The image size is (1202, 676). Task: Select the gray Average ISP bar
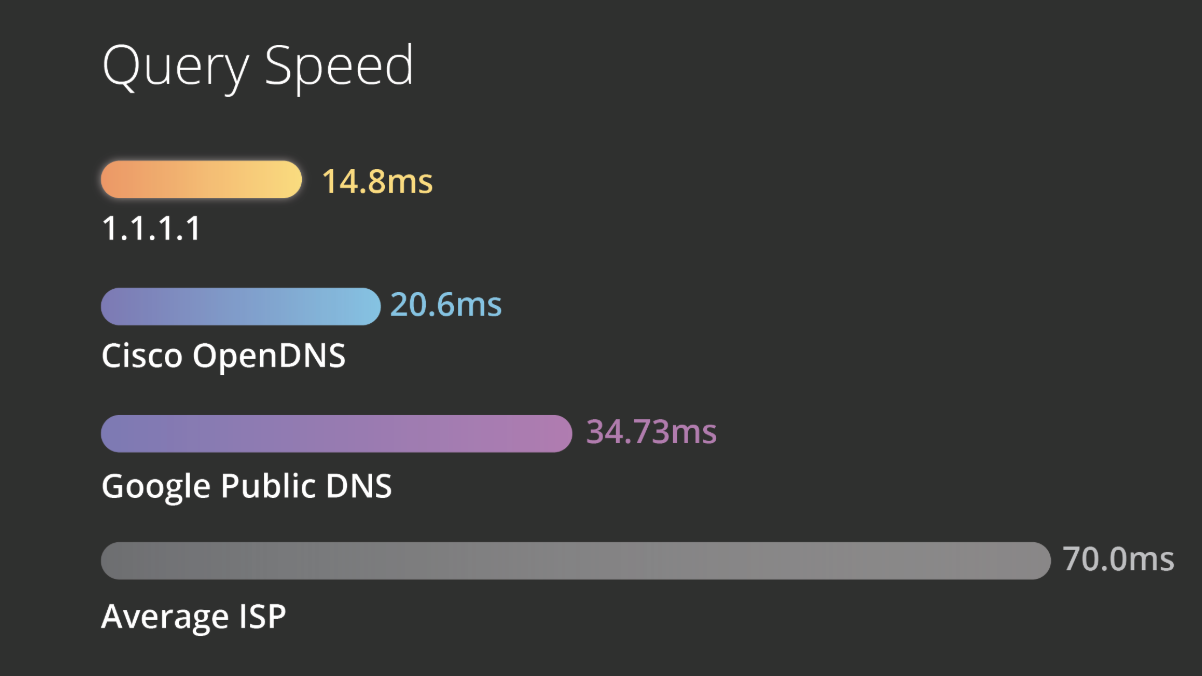(x=576, y=560)
